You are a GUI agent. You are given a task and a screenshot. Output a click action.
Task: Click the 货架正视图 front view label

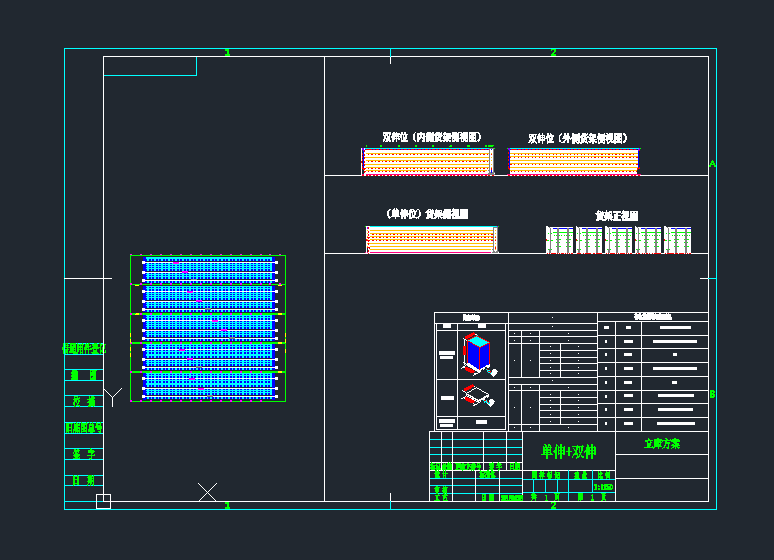(616, 215)
